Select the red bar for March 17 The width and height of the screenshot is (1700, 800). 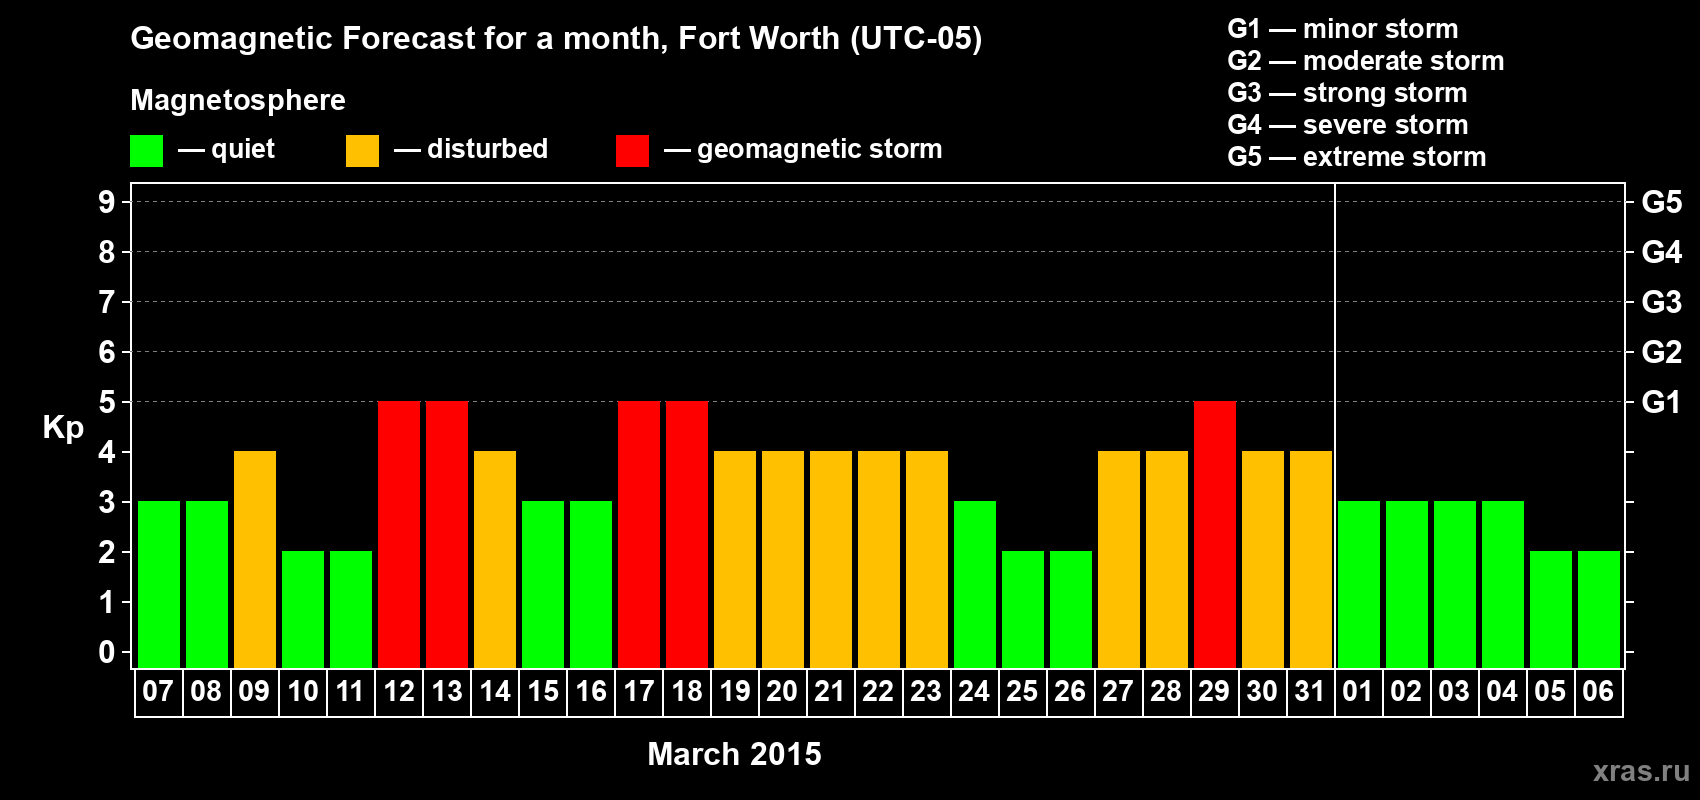click(639, 534)
